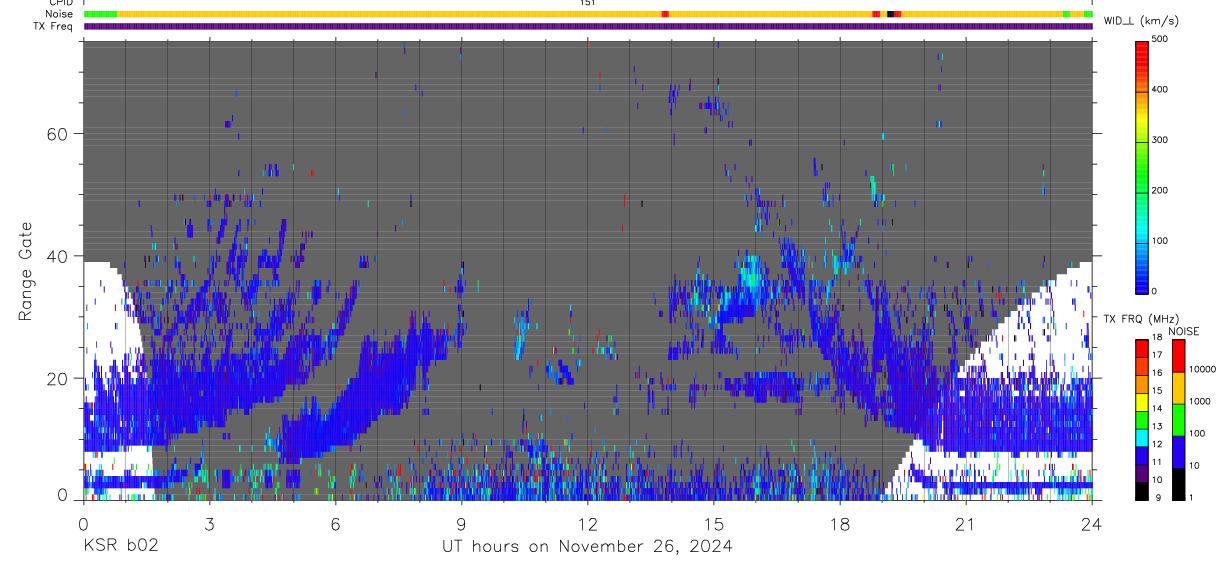Pick the red top segment of TX FRQ legend
The height and width of the screenshot is (567, 1228).
[1141, 349]
